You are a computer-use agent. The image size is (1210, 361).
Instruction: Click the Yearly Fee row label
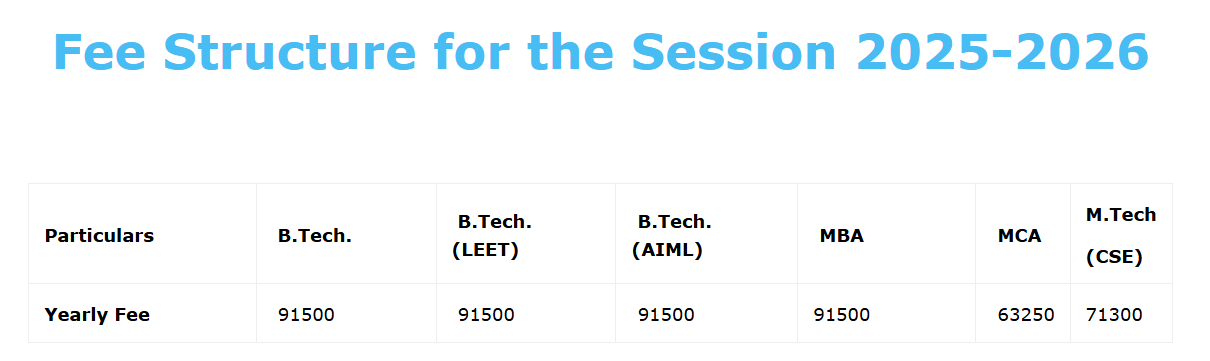(x=97, y=314)
